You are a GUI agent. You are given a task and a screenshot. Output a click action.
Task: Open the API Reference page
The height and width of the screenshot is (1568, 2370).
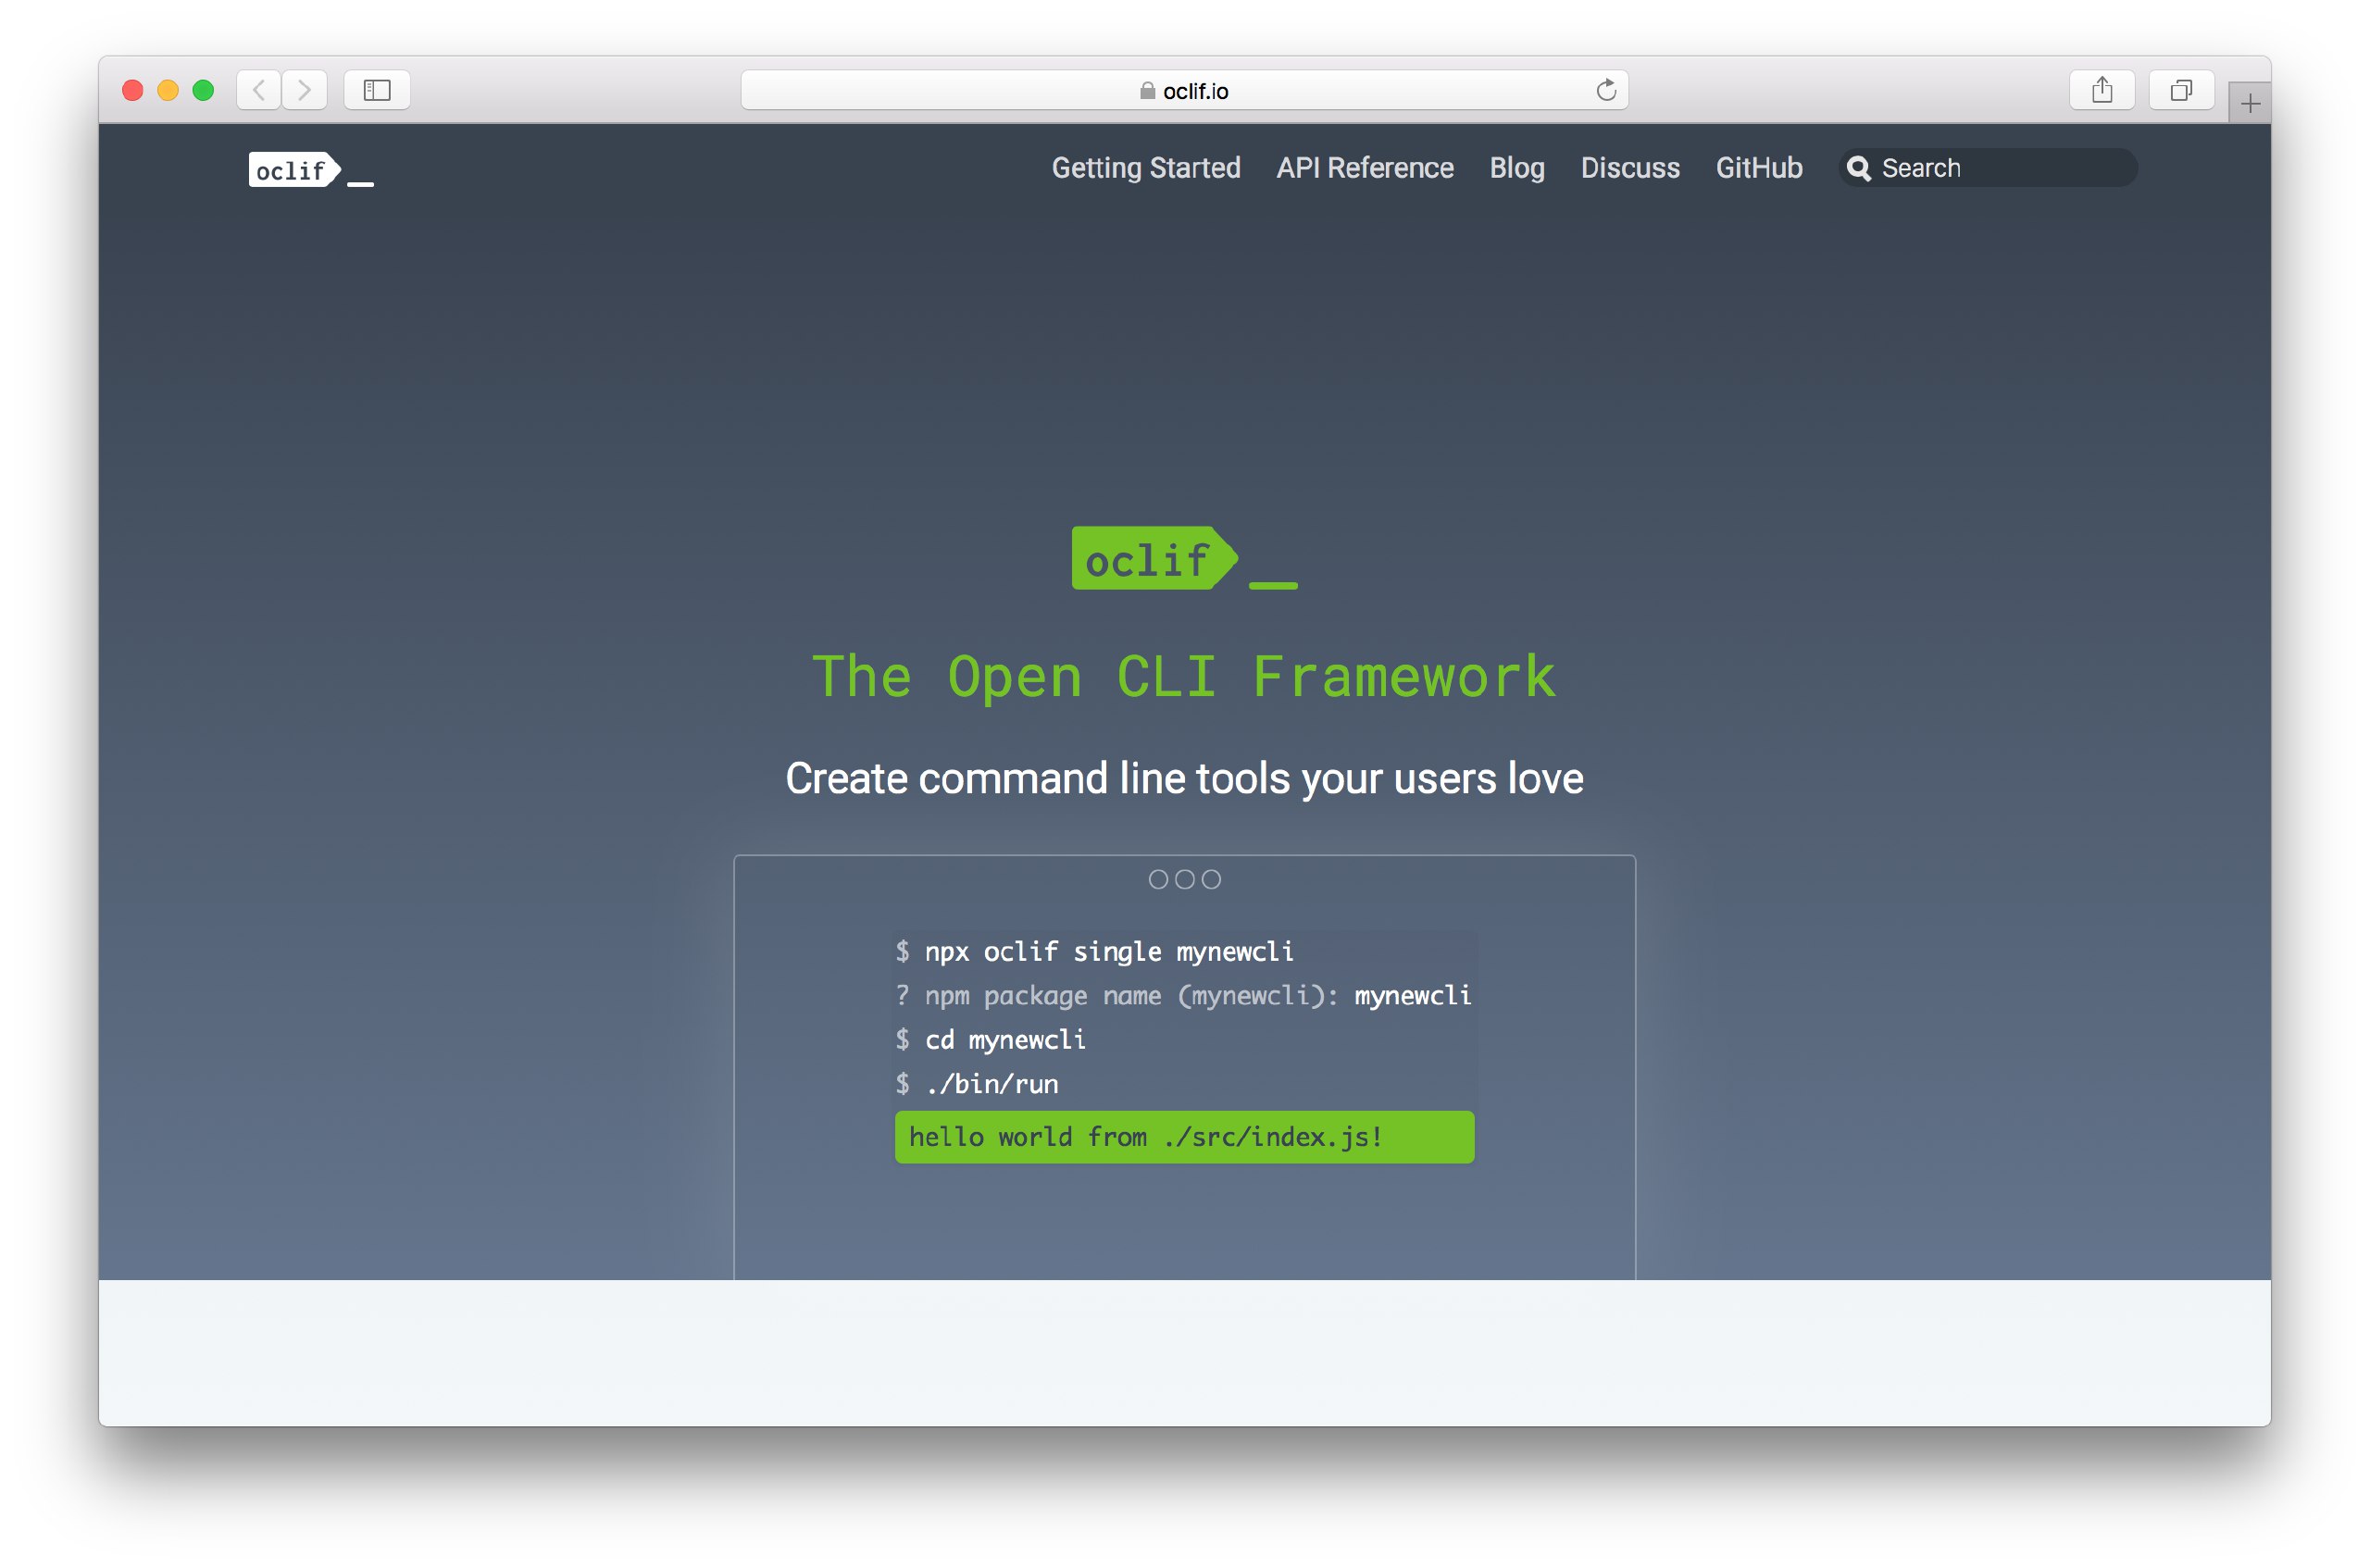pos(1365,168)
